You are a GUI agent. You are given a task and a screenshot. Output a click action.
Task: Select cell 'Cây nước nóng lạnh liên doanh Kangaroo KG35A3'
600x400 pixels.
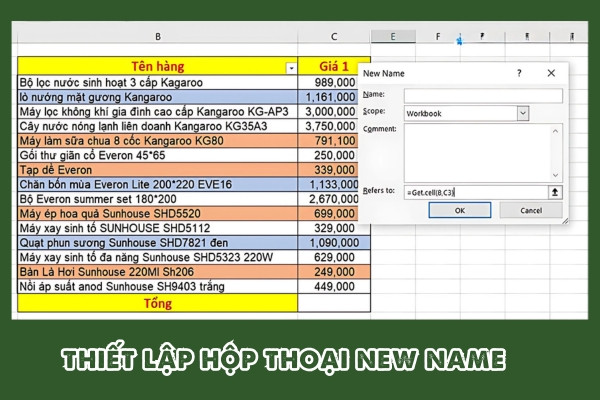point(158,126)
